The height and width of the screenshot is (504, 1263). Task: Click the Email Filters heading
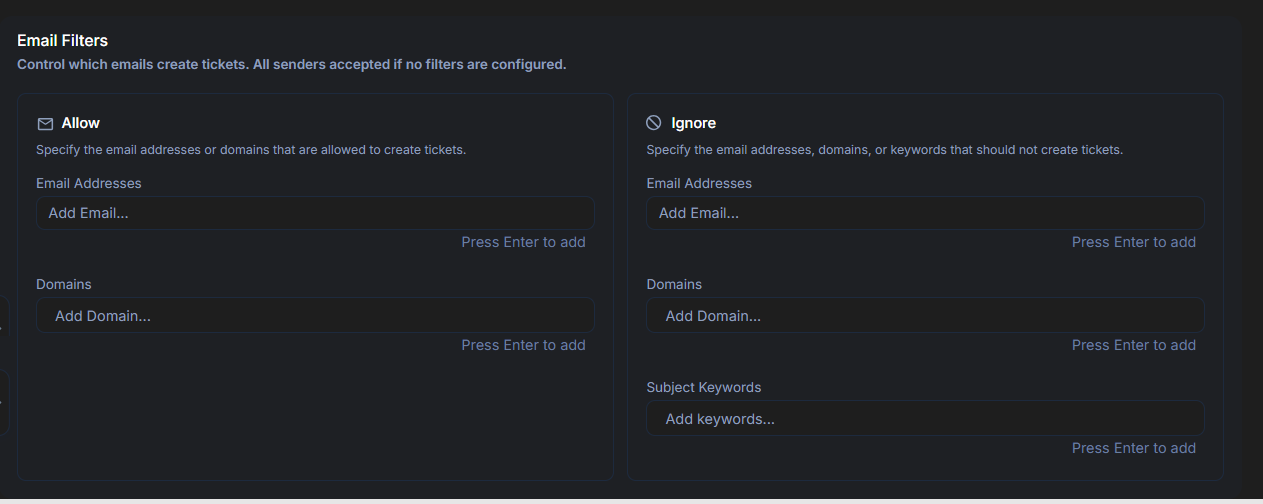click(62, 41)
